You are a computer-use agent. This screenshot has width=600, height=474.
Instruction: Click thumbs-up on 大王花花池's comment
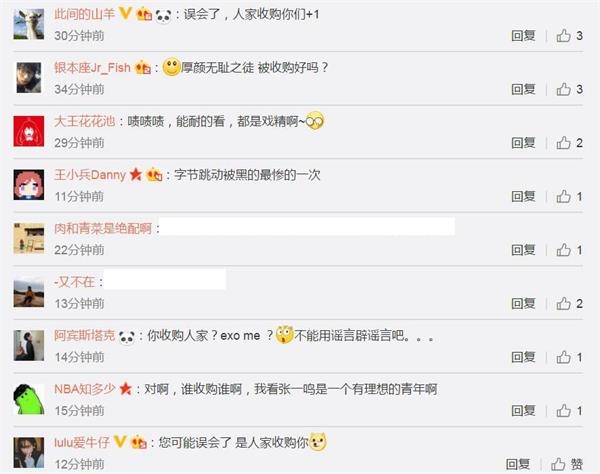click(x=563, y=143)
